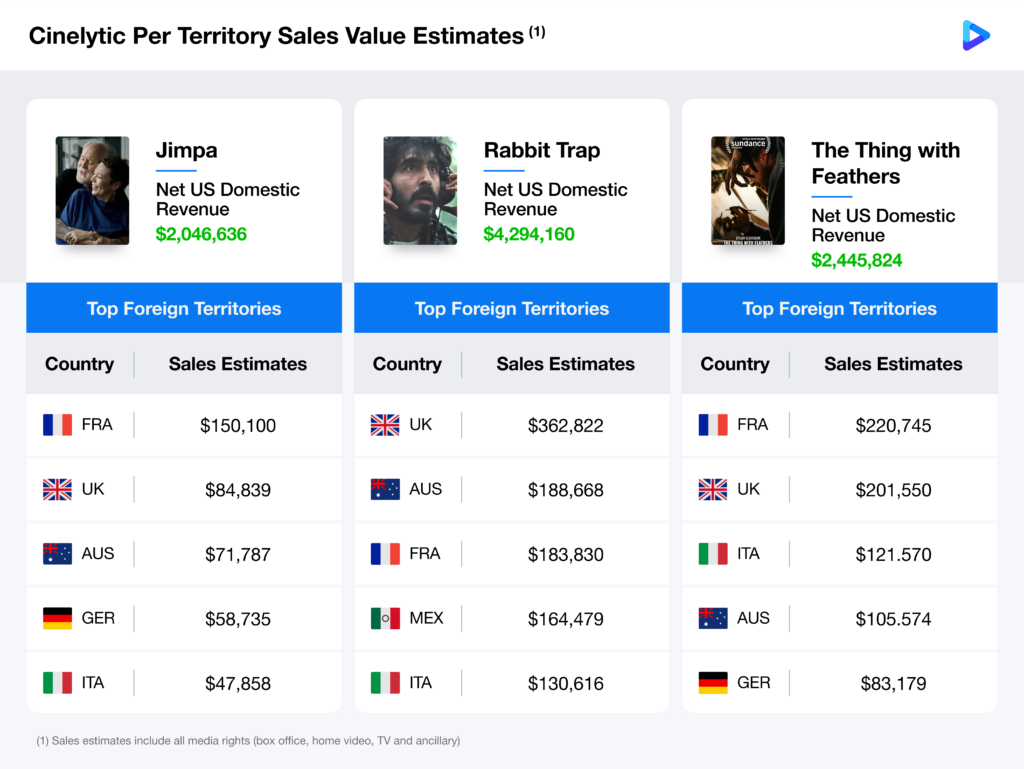
Task: Click the $362,822 UK sales estimate
Action: tap(566, 426)
